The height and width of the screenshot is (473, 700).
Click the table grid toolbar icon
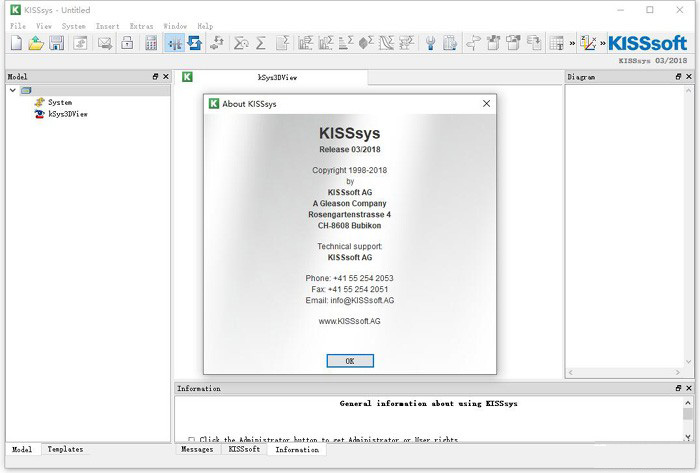click(557, 43)
